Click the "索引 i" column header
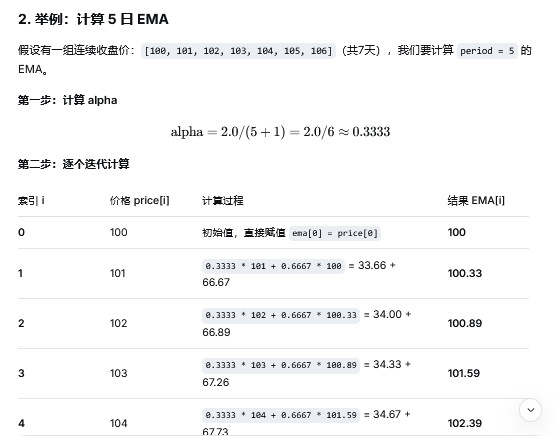The width and height of the screenshot is (558, 436). [31, 201]
